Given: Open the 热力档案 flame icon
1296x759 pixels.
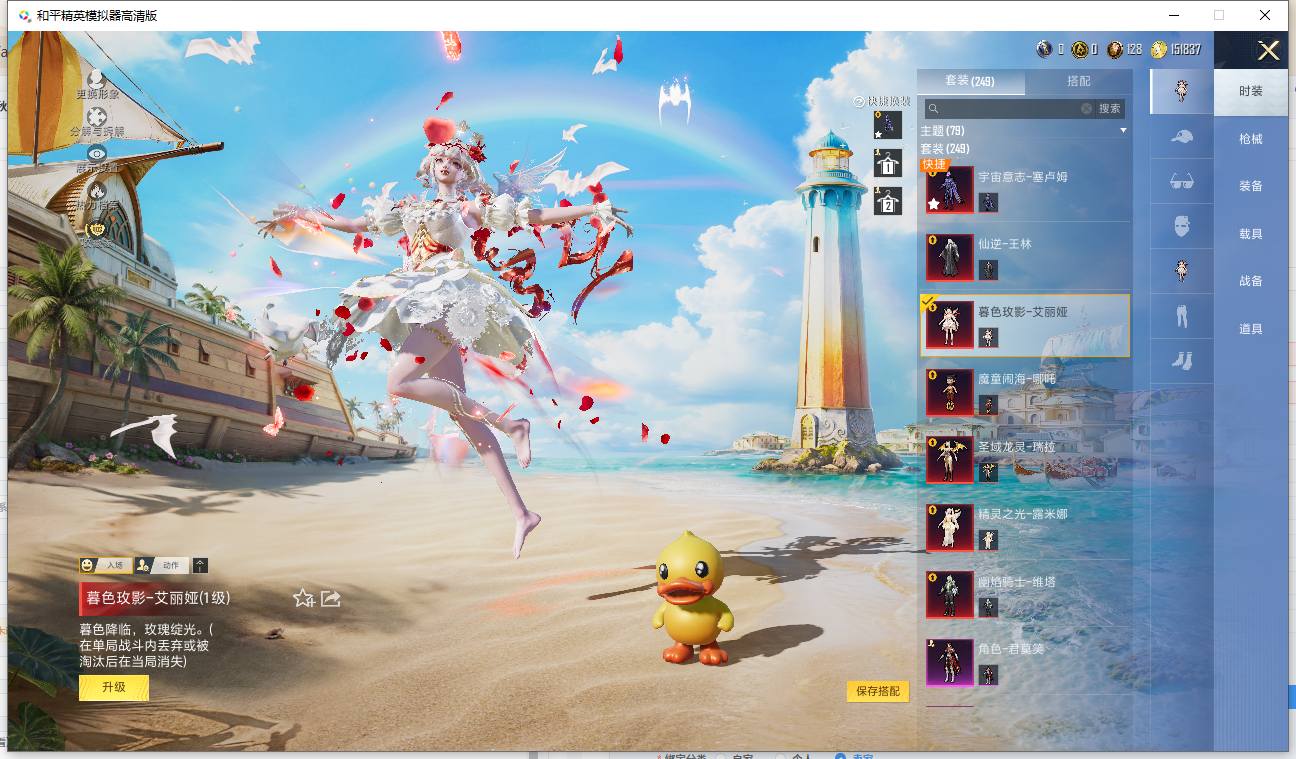Looking at the screenshot, I should [97, 190].
